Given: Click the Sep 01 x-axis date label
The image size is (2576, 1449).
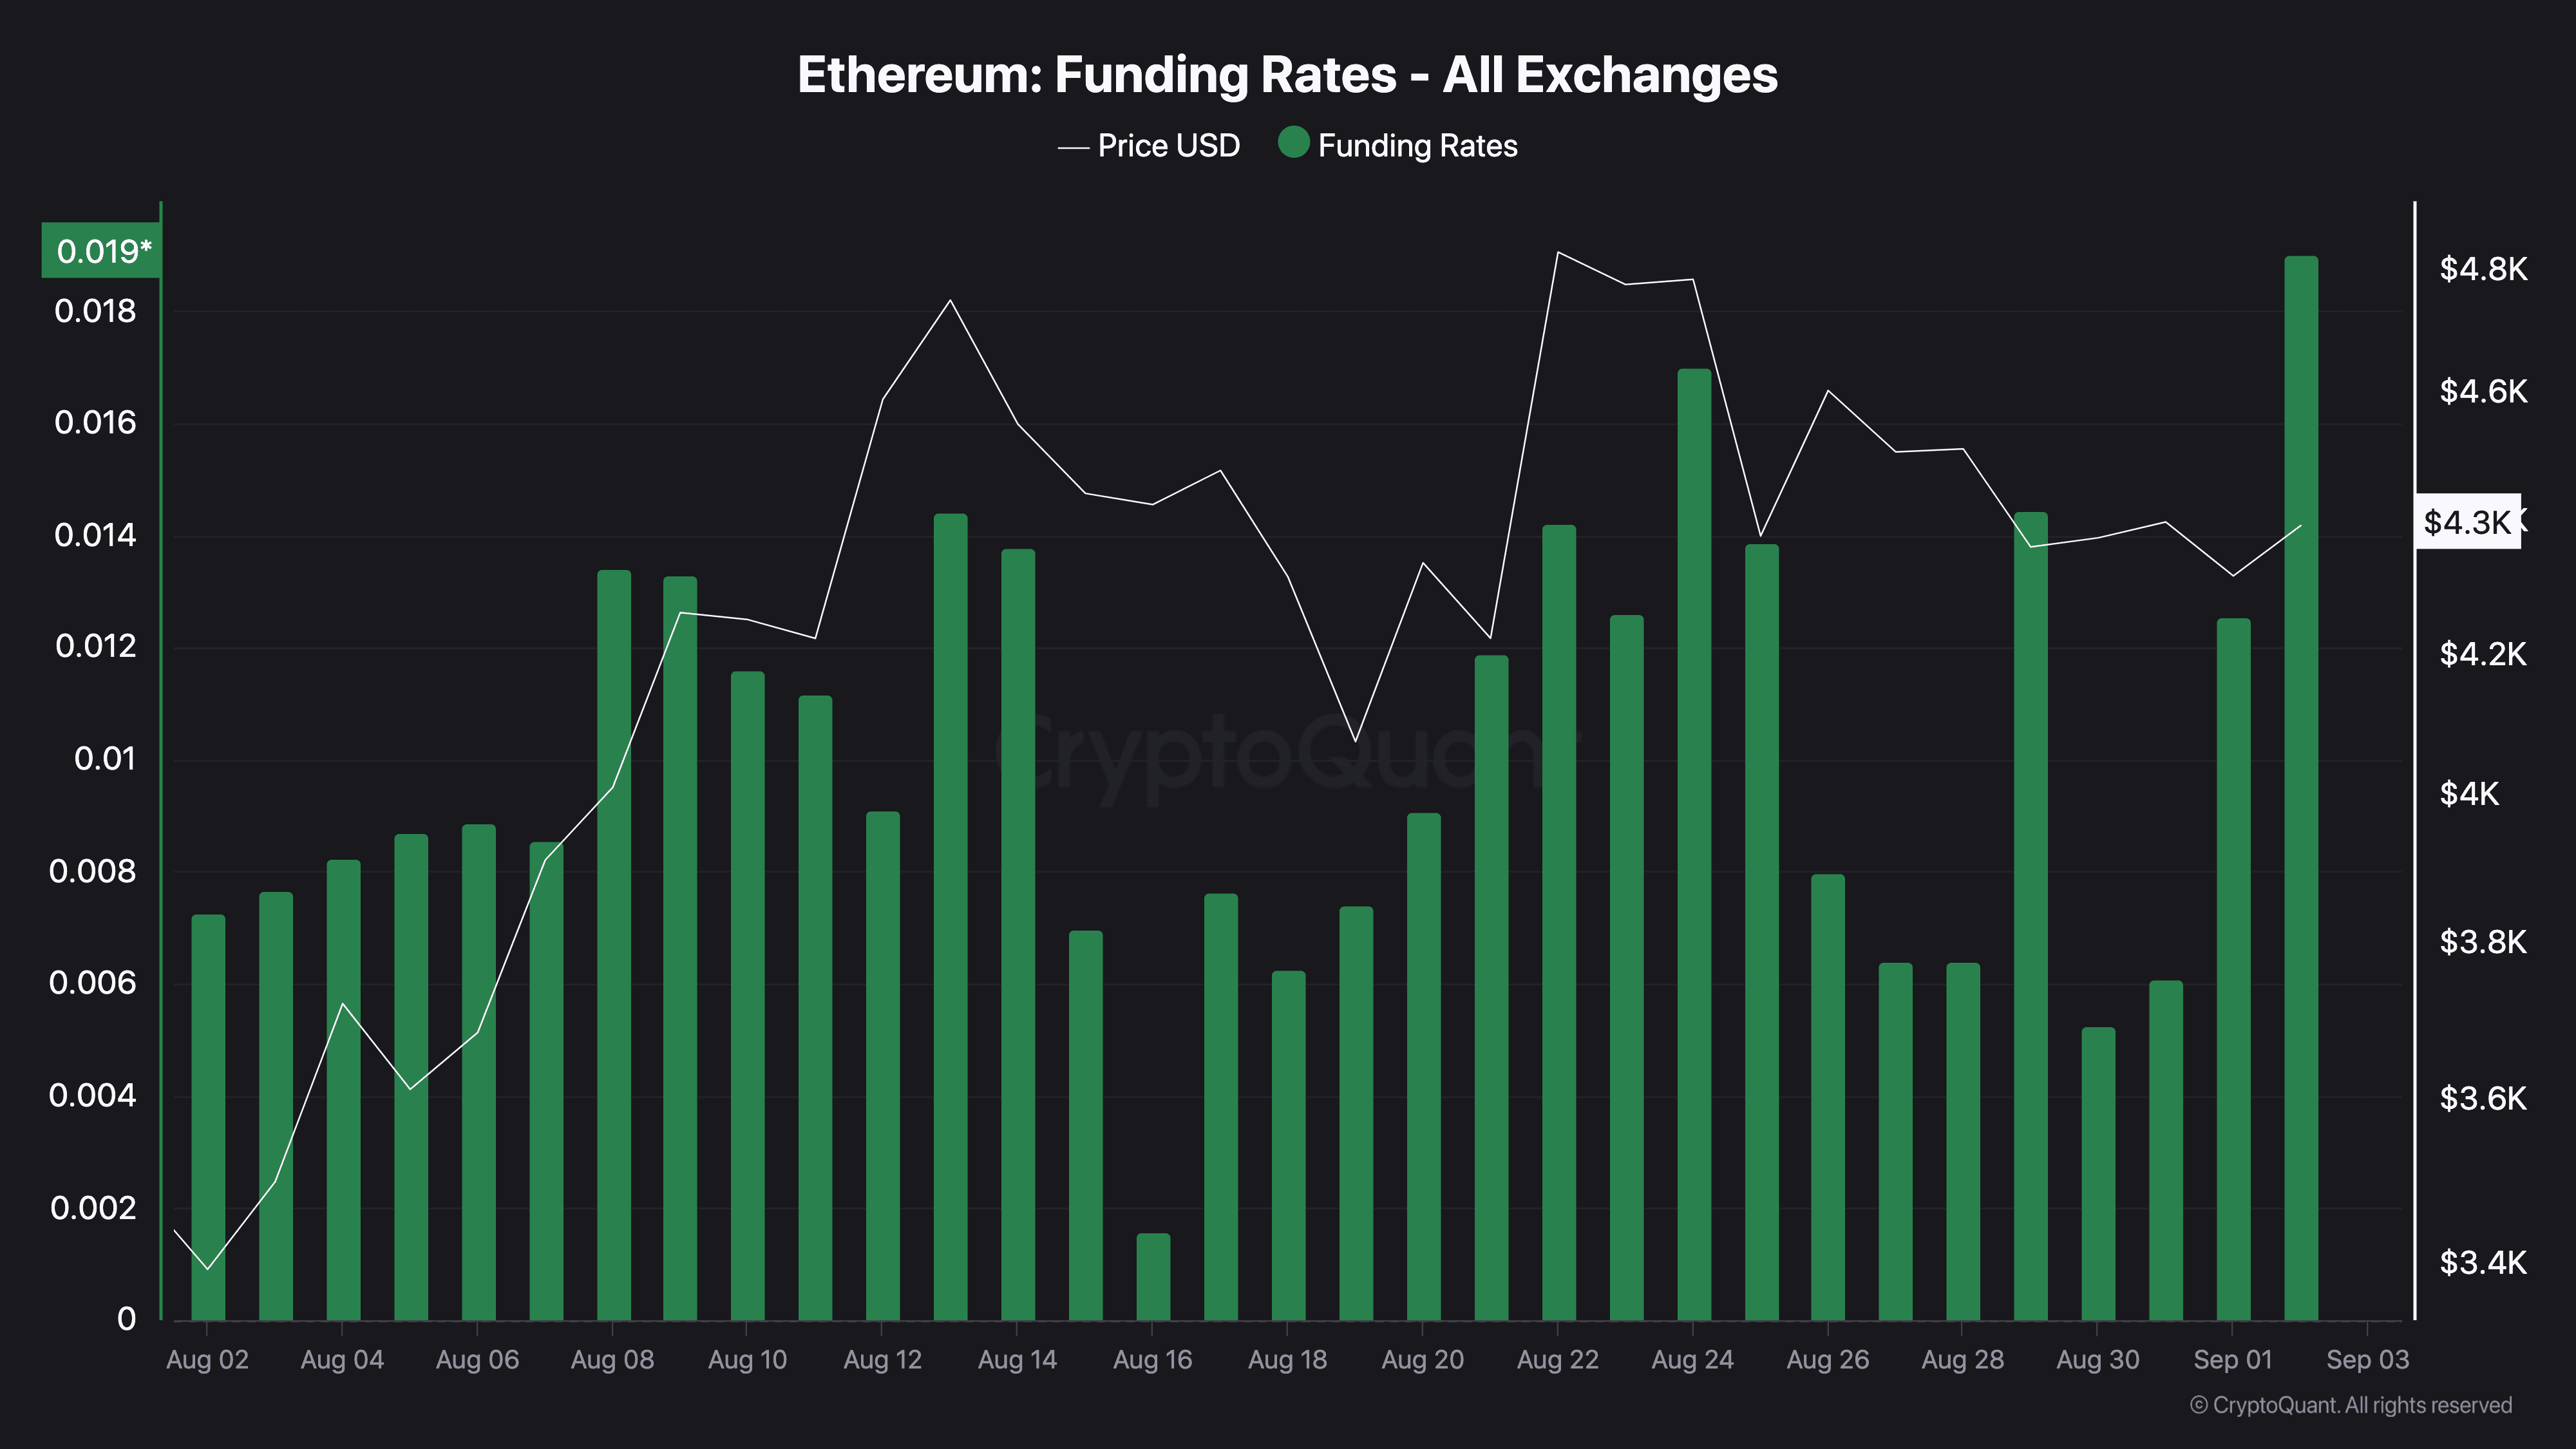Looking at the screenshot, I should tap(2232, 1360).
